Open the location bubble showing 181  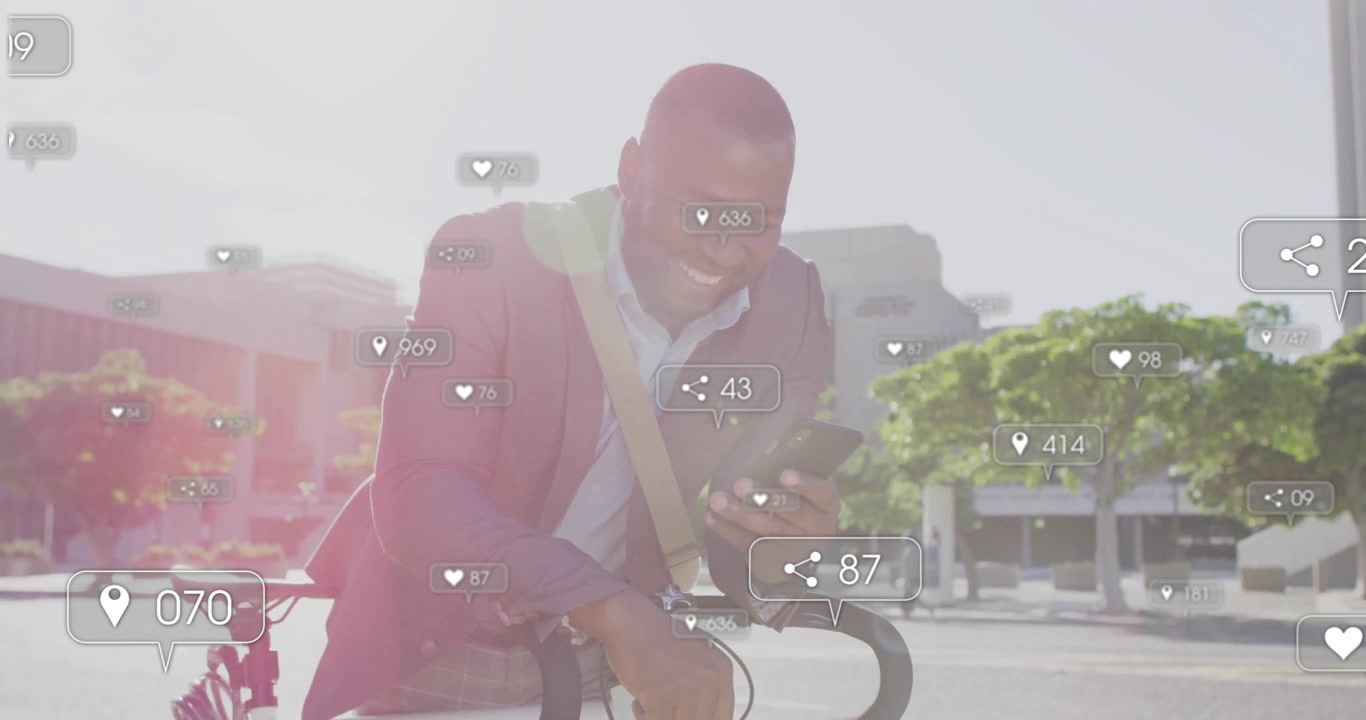point(1186,593)
